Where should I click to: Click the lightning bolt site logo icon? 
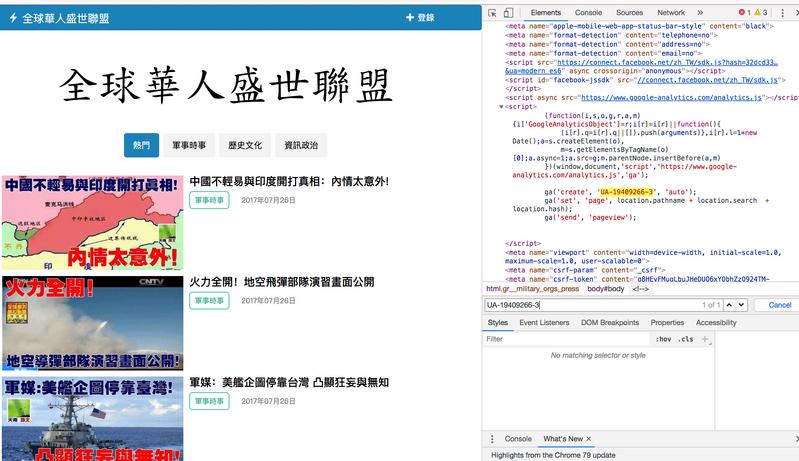13,18
